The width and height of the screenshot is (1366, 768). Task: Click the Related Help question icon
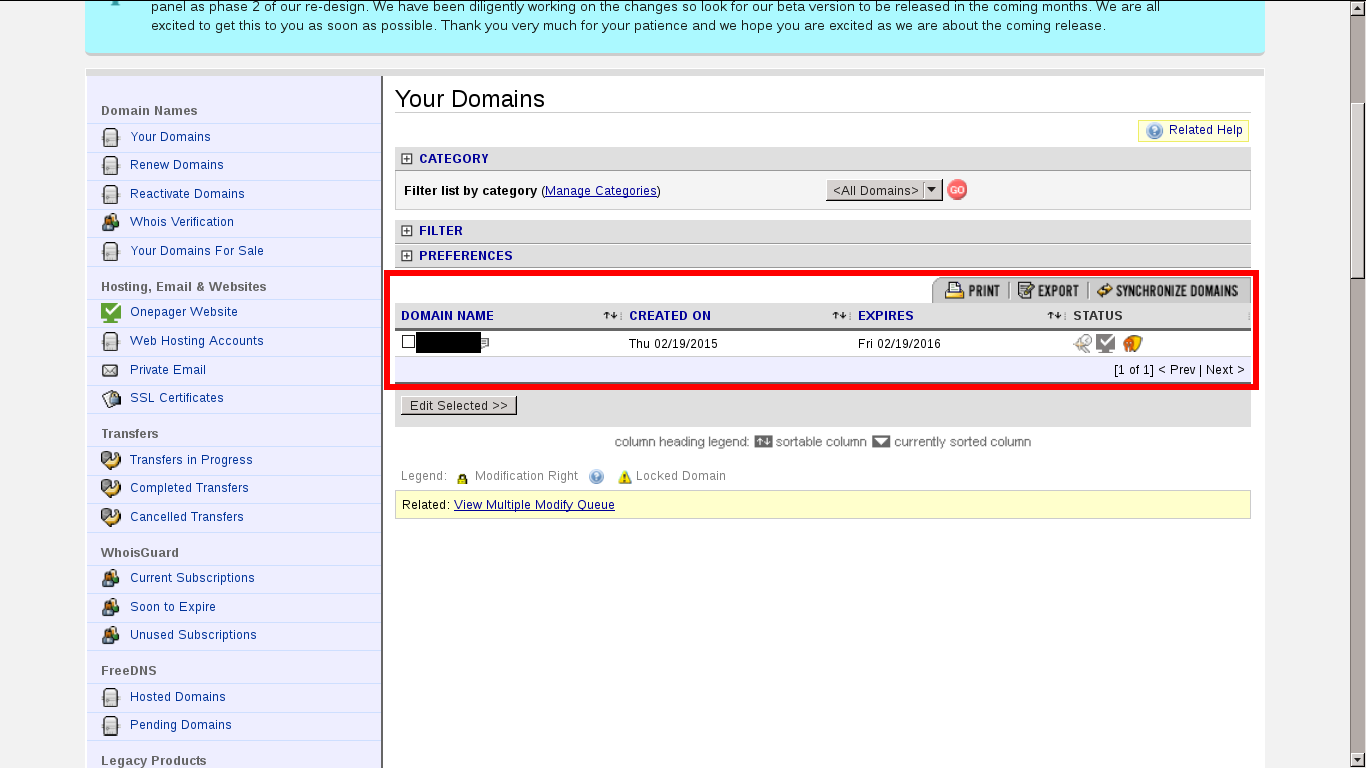(x=1154, y=131)
